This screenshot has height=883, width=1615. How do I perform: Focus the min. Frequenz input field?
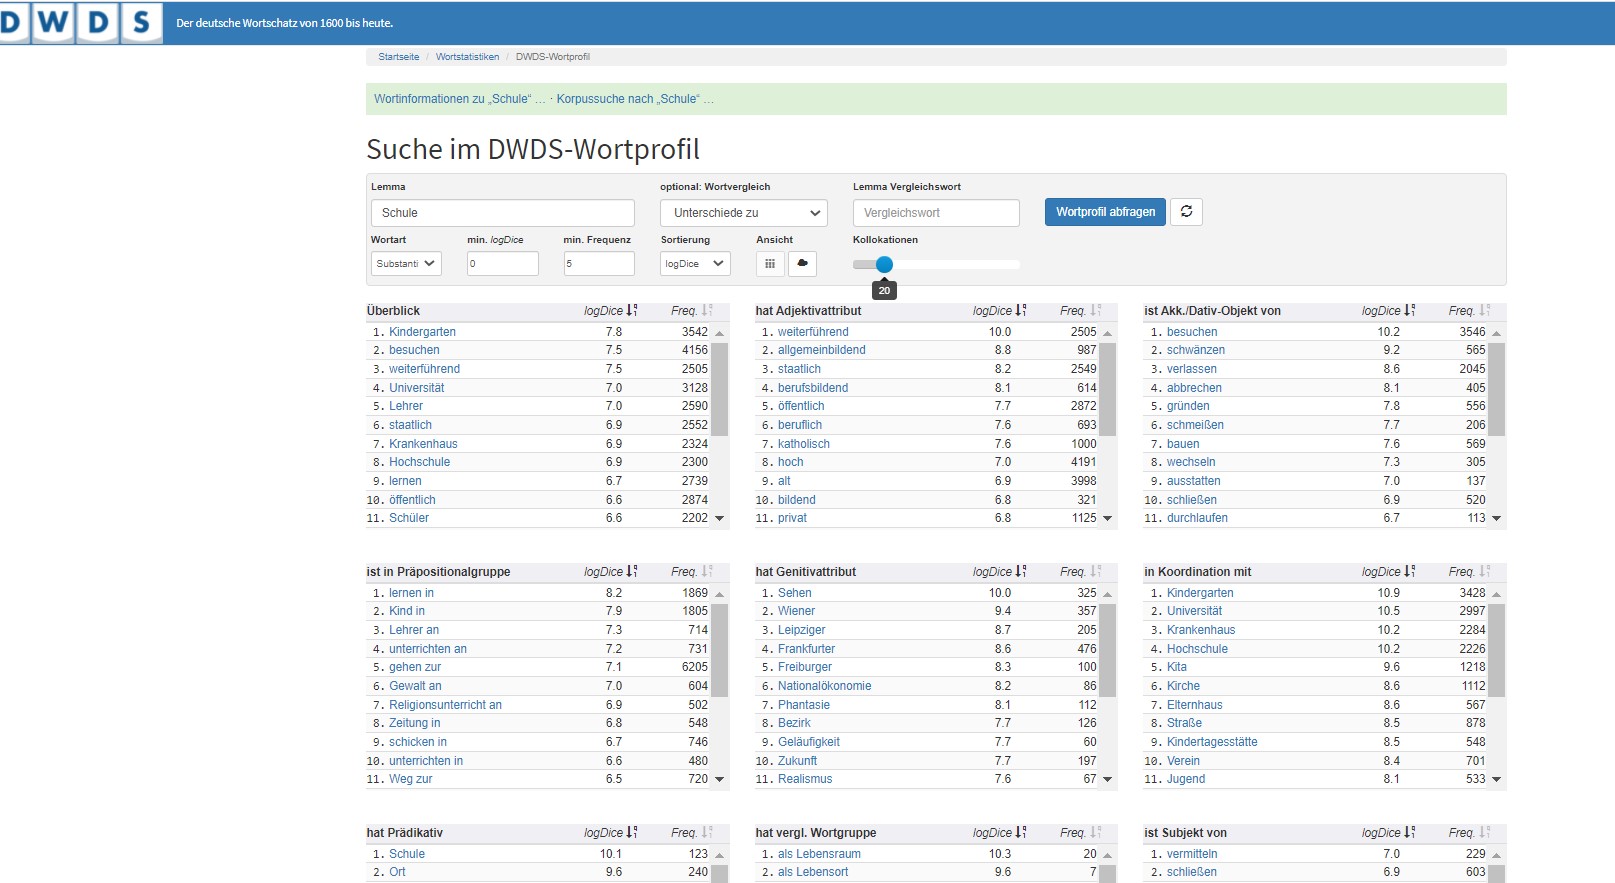(x=598, y=264)
